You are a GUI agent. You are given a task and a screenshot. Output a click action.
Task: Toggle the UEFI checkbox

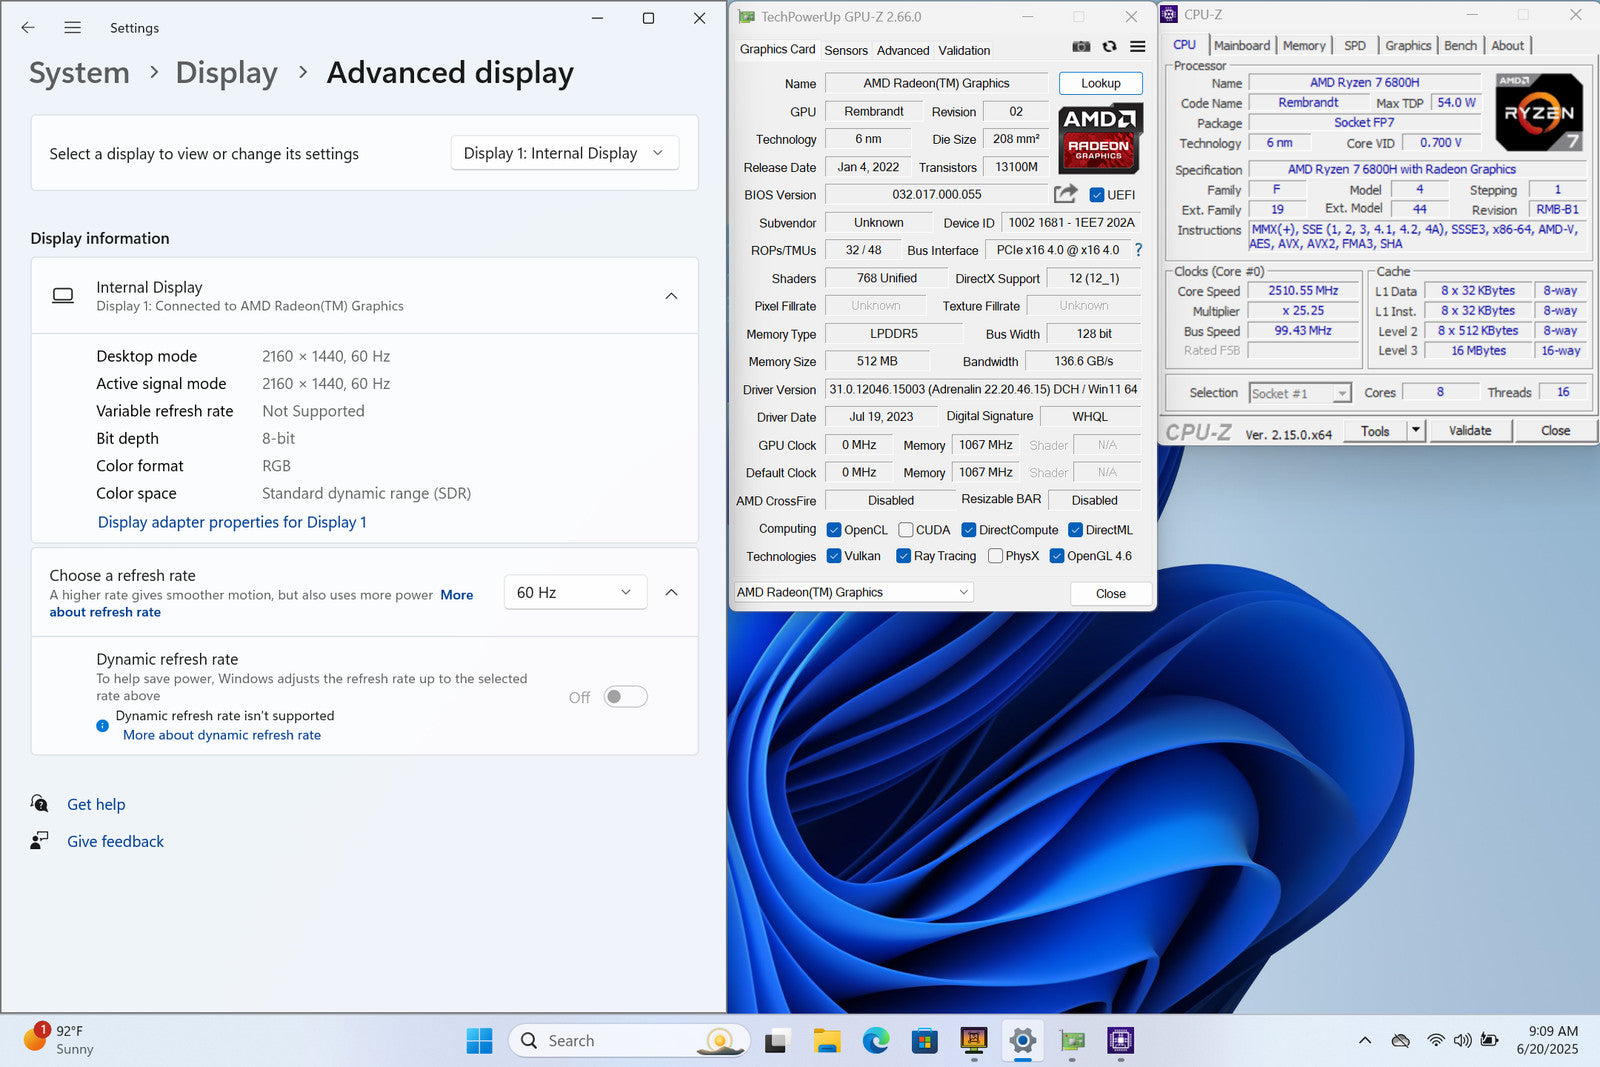[1097, 195]
